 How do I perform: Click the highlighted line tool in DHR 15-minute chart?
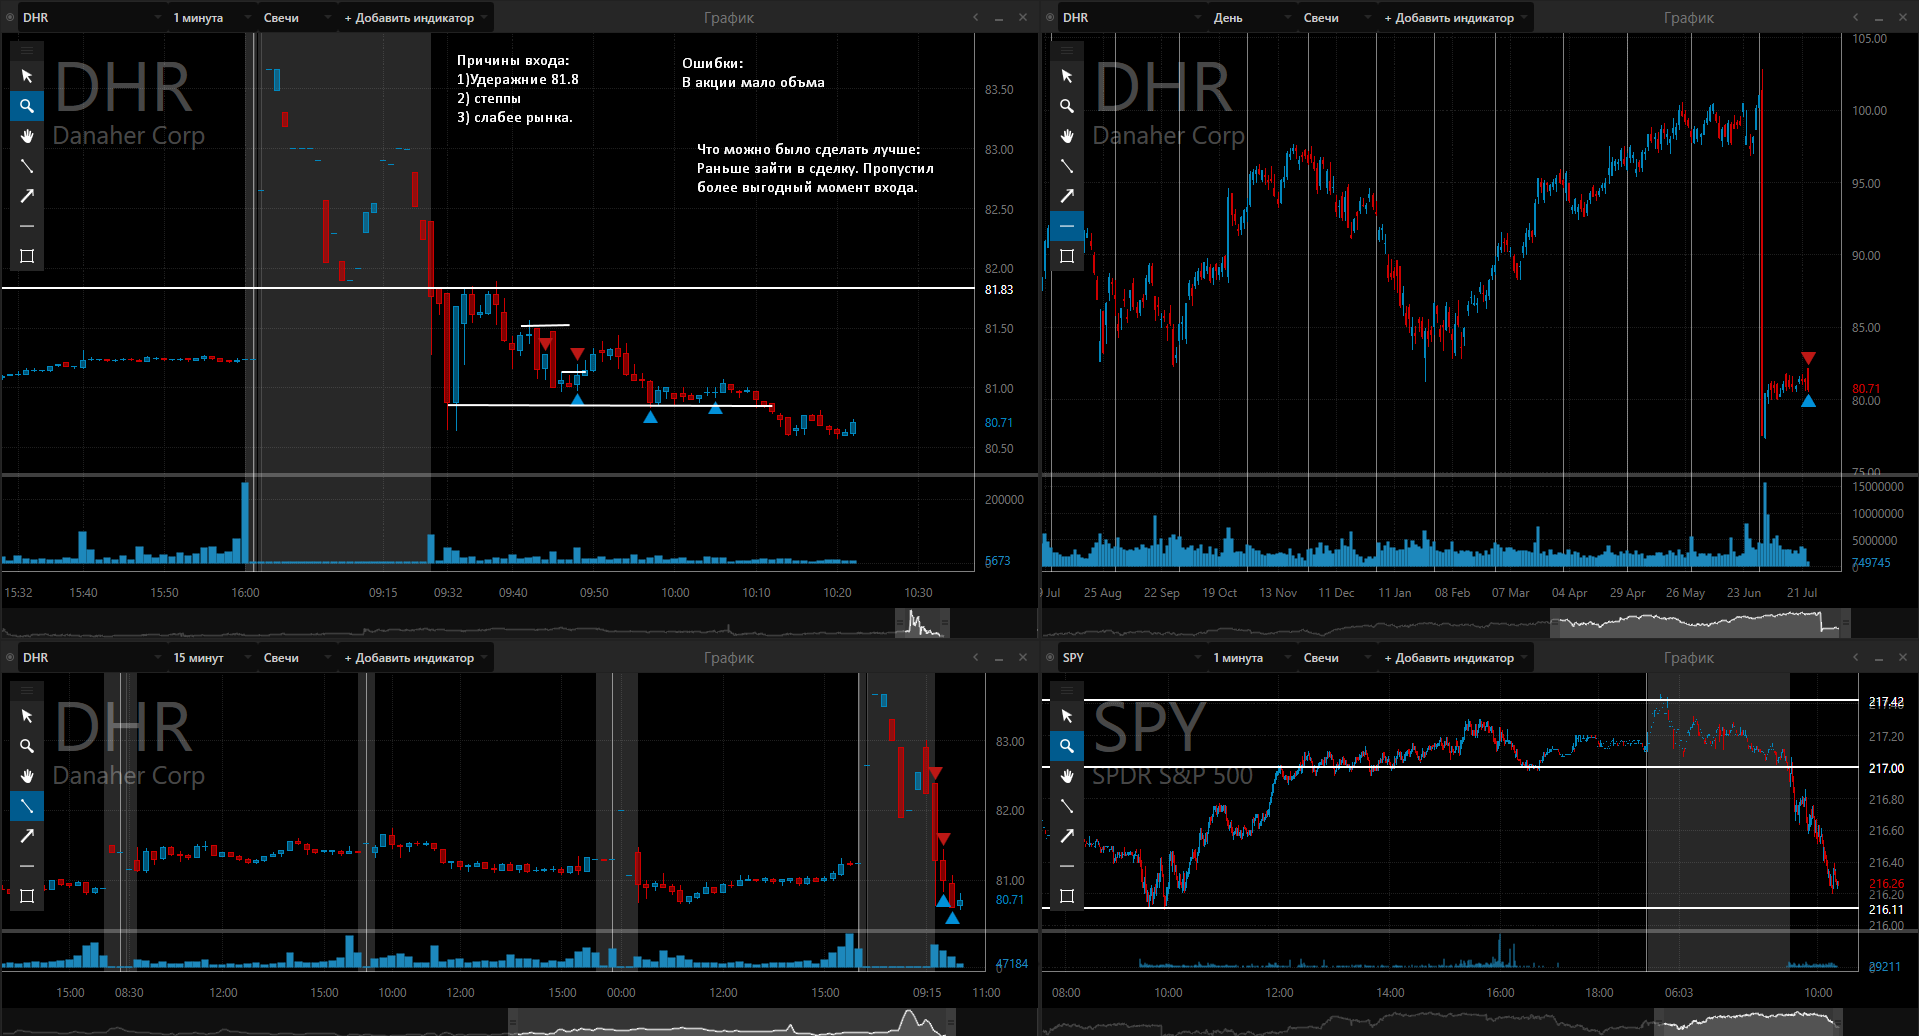(x=27, y=806)
